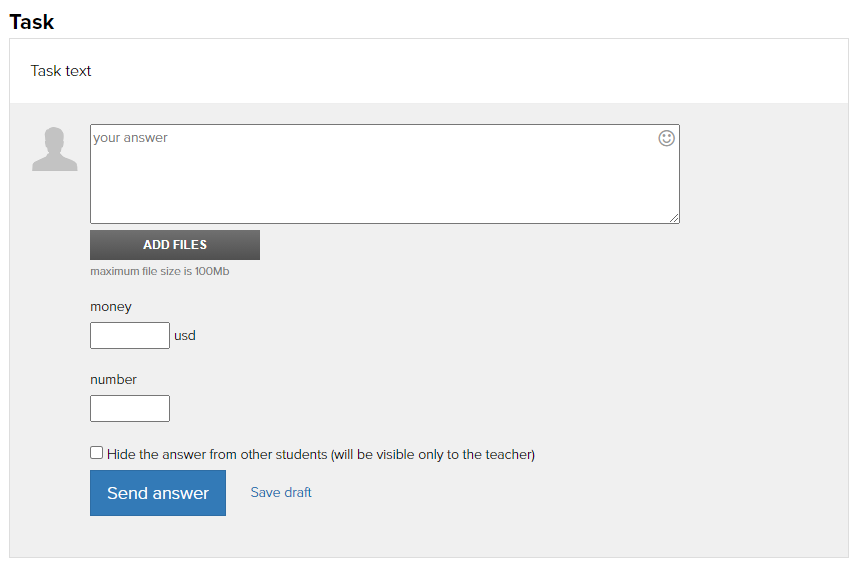The width and height of the screenshot is (860, 568).
Task: Focus the 'your answer' text area
Action: (x=384, y=174)
